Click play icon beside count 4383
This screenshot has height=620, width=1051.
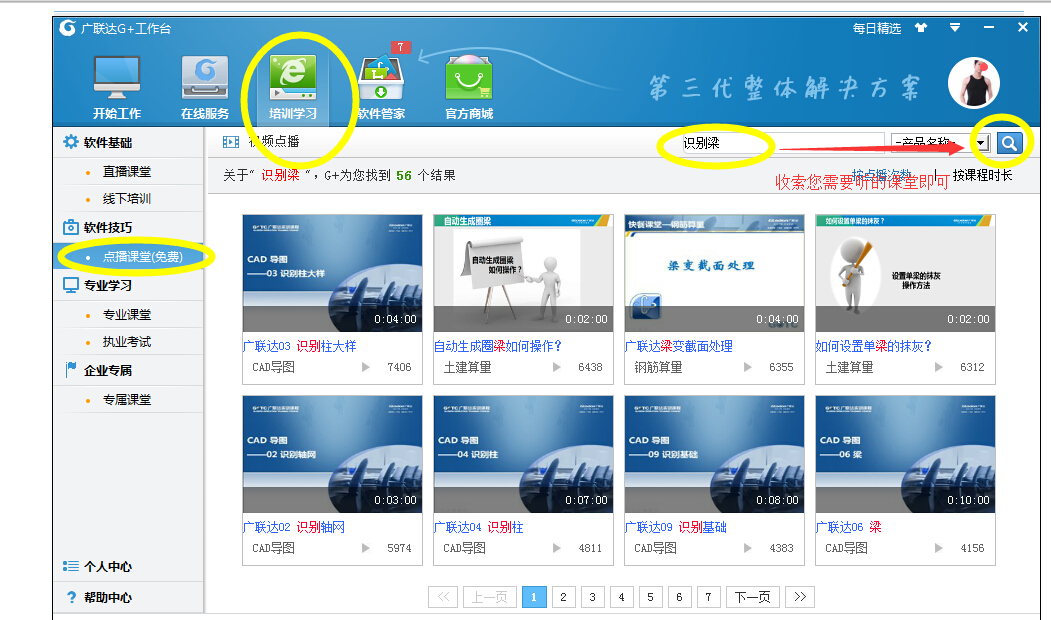coord(748,548)
